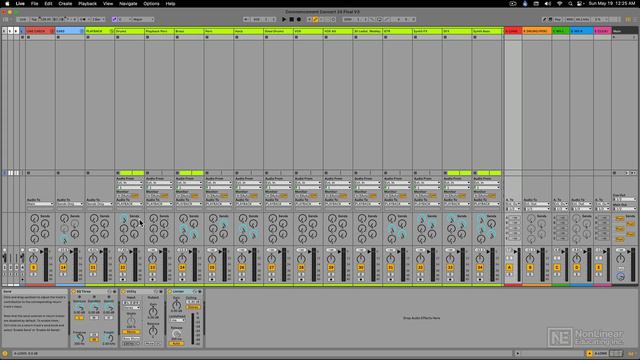Image resolution: width=640 pixels, height=360 pixels.
Task: Toggle the Automation Arm button
Action: 315,19
